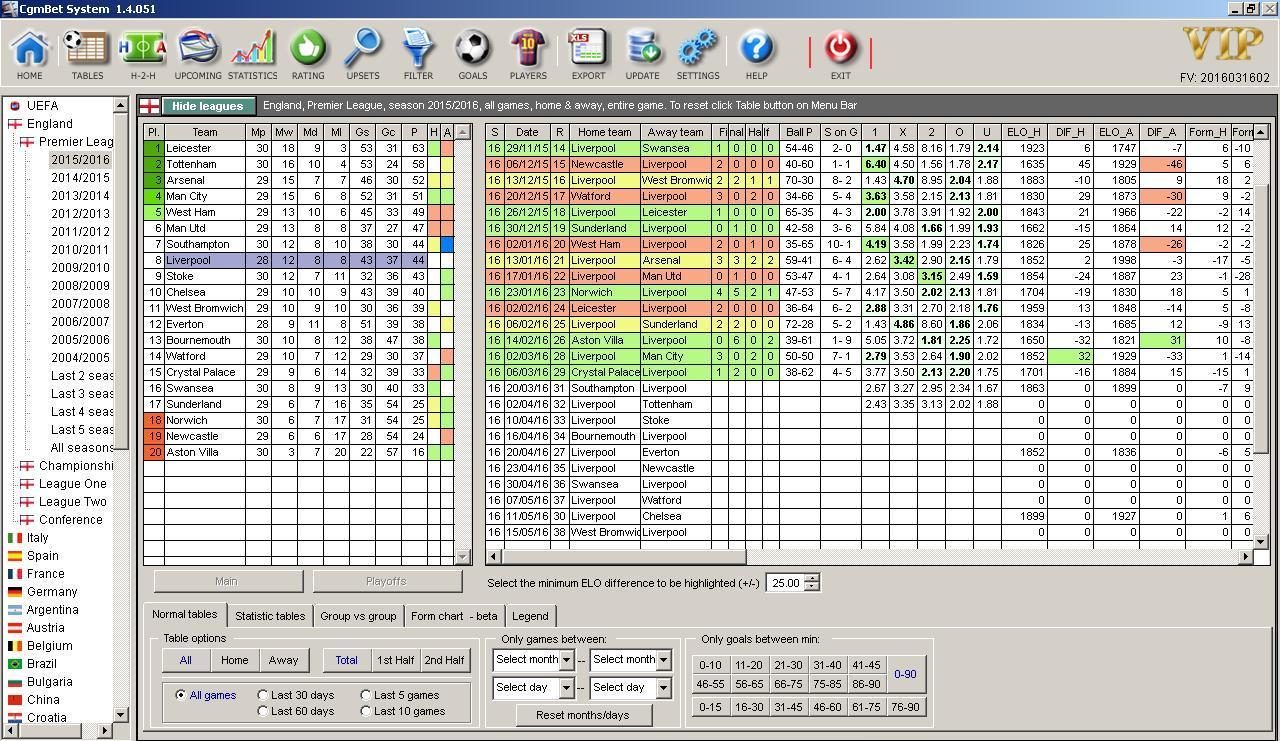
Task: Click the fixtures horizontal scrollbar
Action: (869, 556)
